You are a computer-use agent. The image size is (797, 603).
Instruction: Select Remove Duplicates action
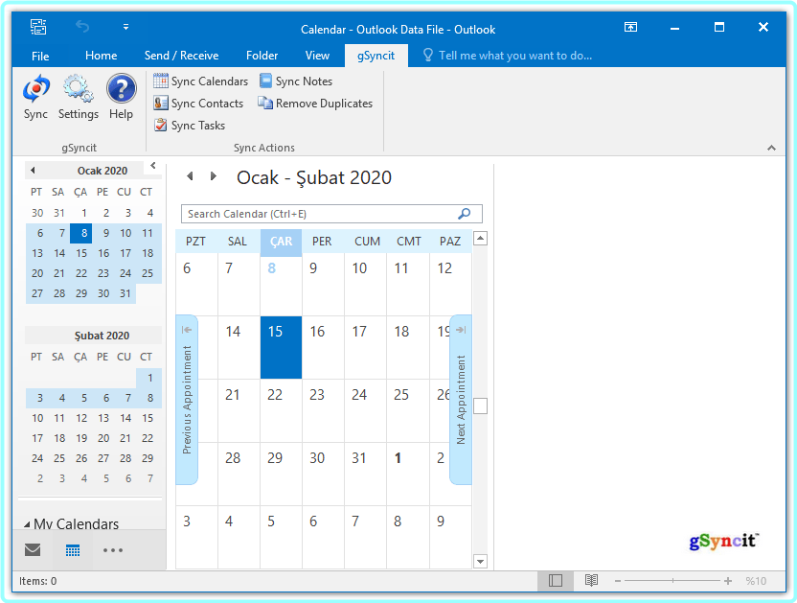click(x=315, y=104)
